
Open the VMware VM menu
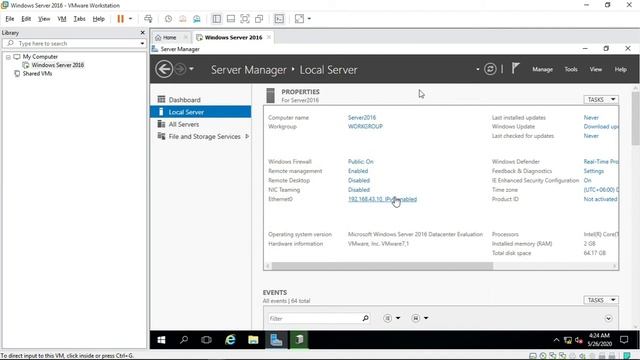(x=62, y=19)
